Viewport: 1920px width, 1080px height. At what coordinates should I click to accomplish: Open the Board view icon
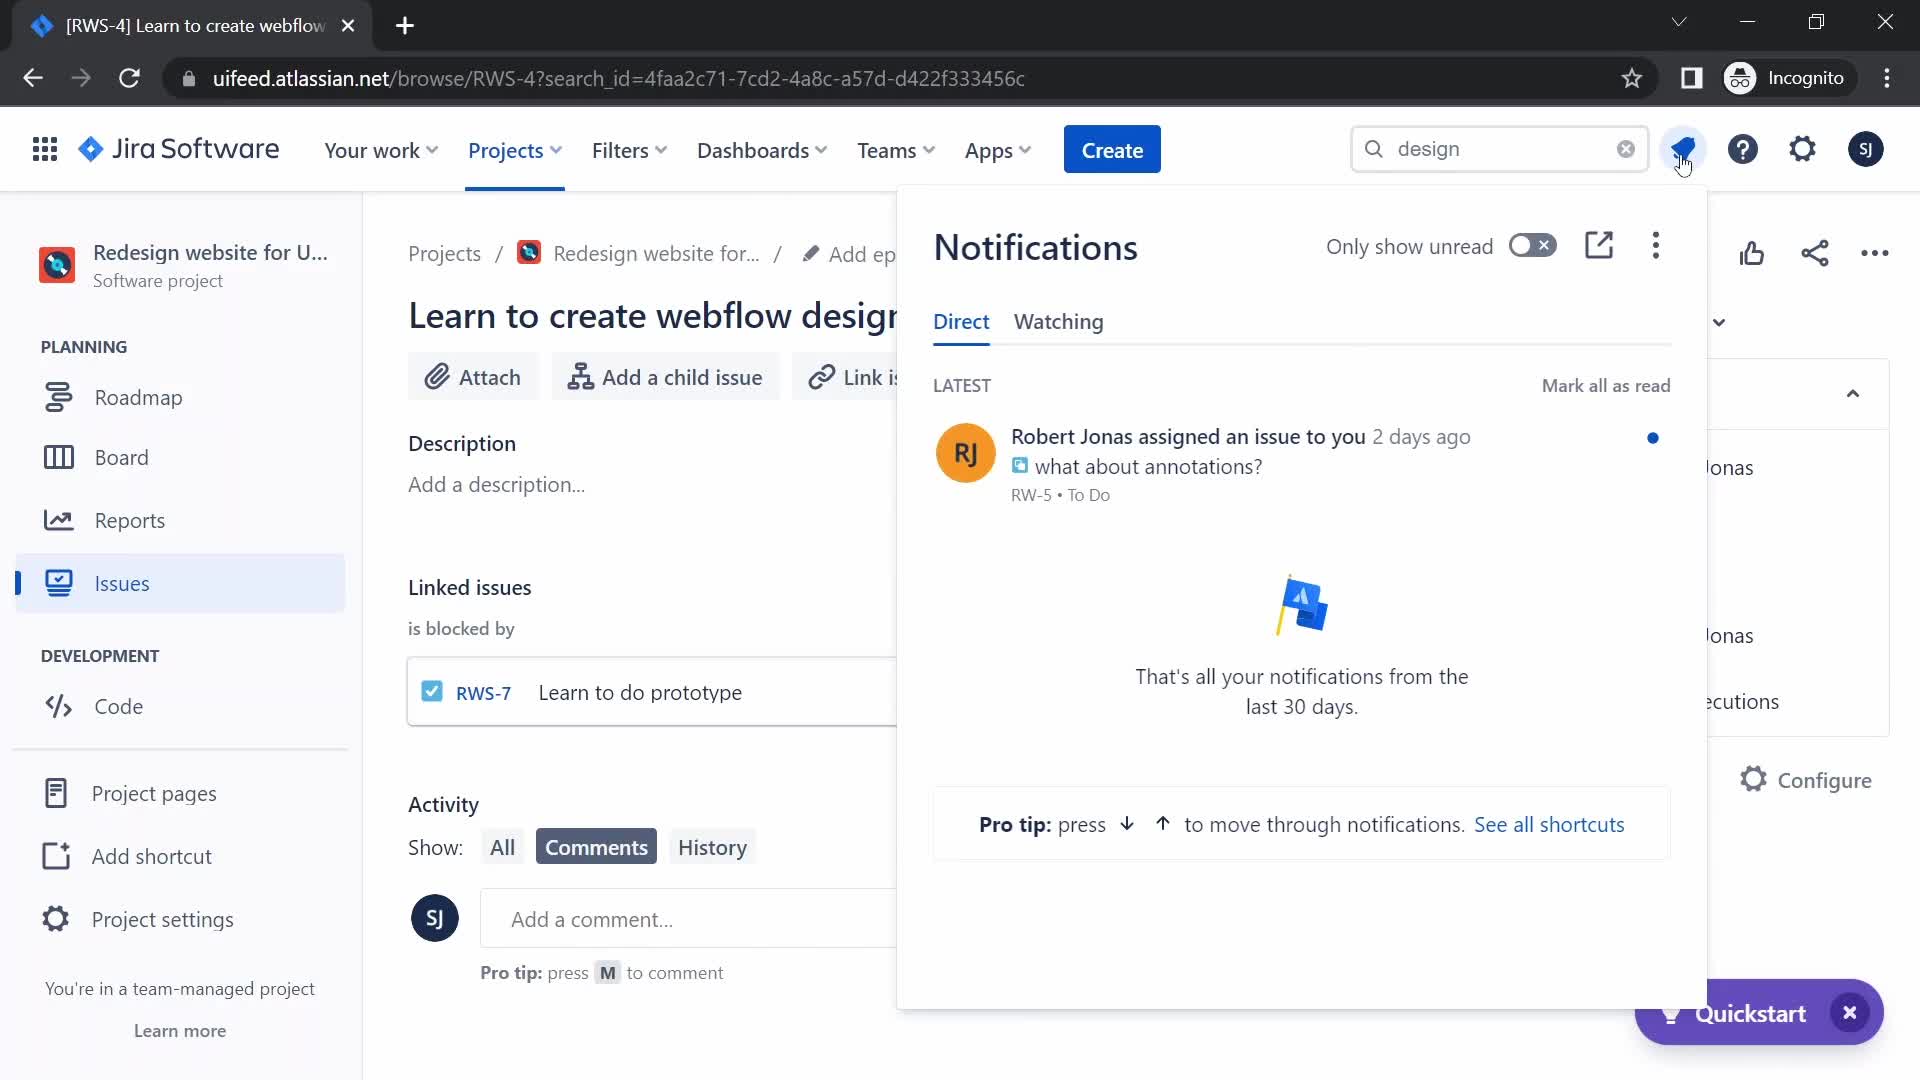[x=58, y=456]
